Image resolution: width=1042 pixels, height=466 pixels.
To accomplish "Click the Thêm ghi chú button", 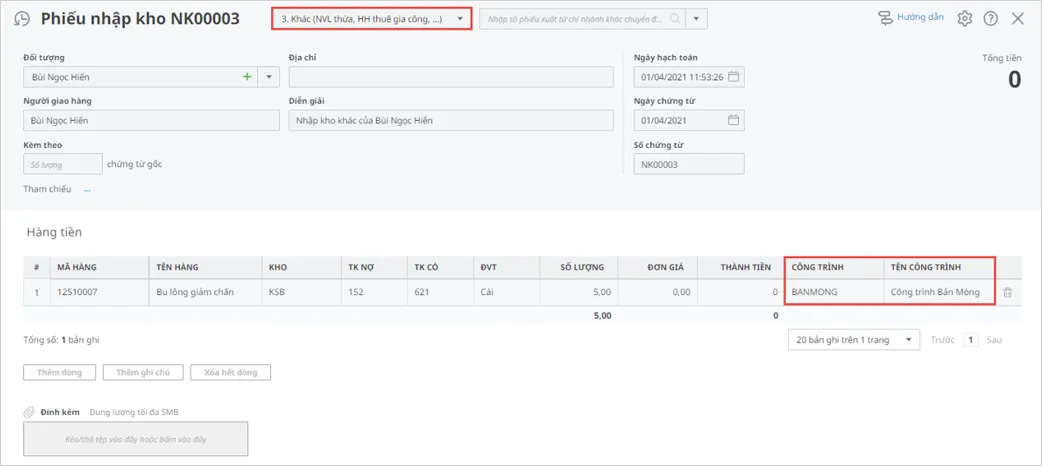I will point(143,373).
